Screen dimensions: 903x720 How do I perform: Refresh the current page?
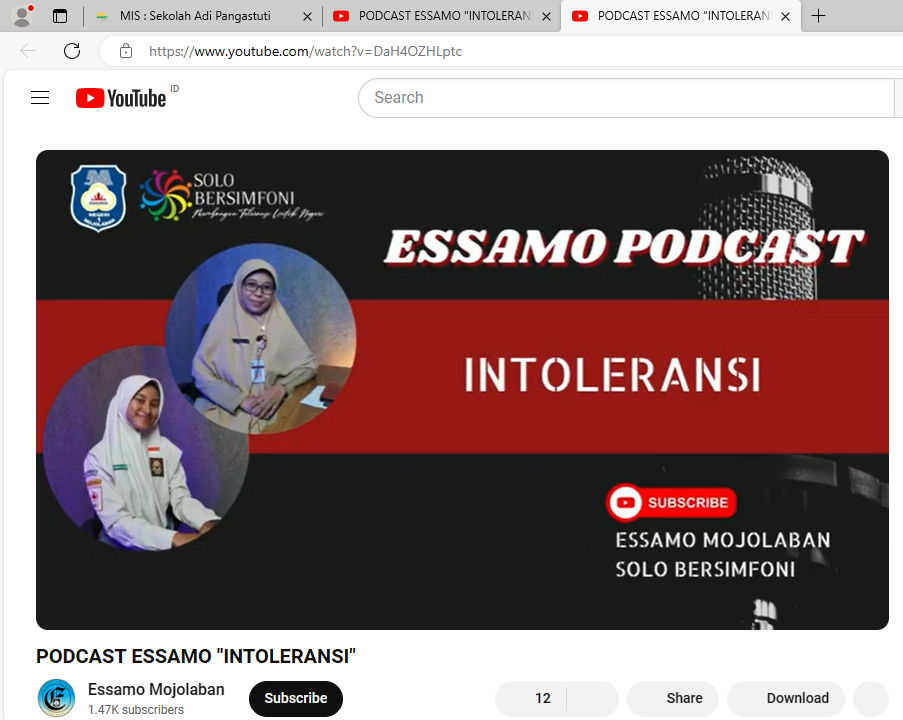[x=71, y=51]
